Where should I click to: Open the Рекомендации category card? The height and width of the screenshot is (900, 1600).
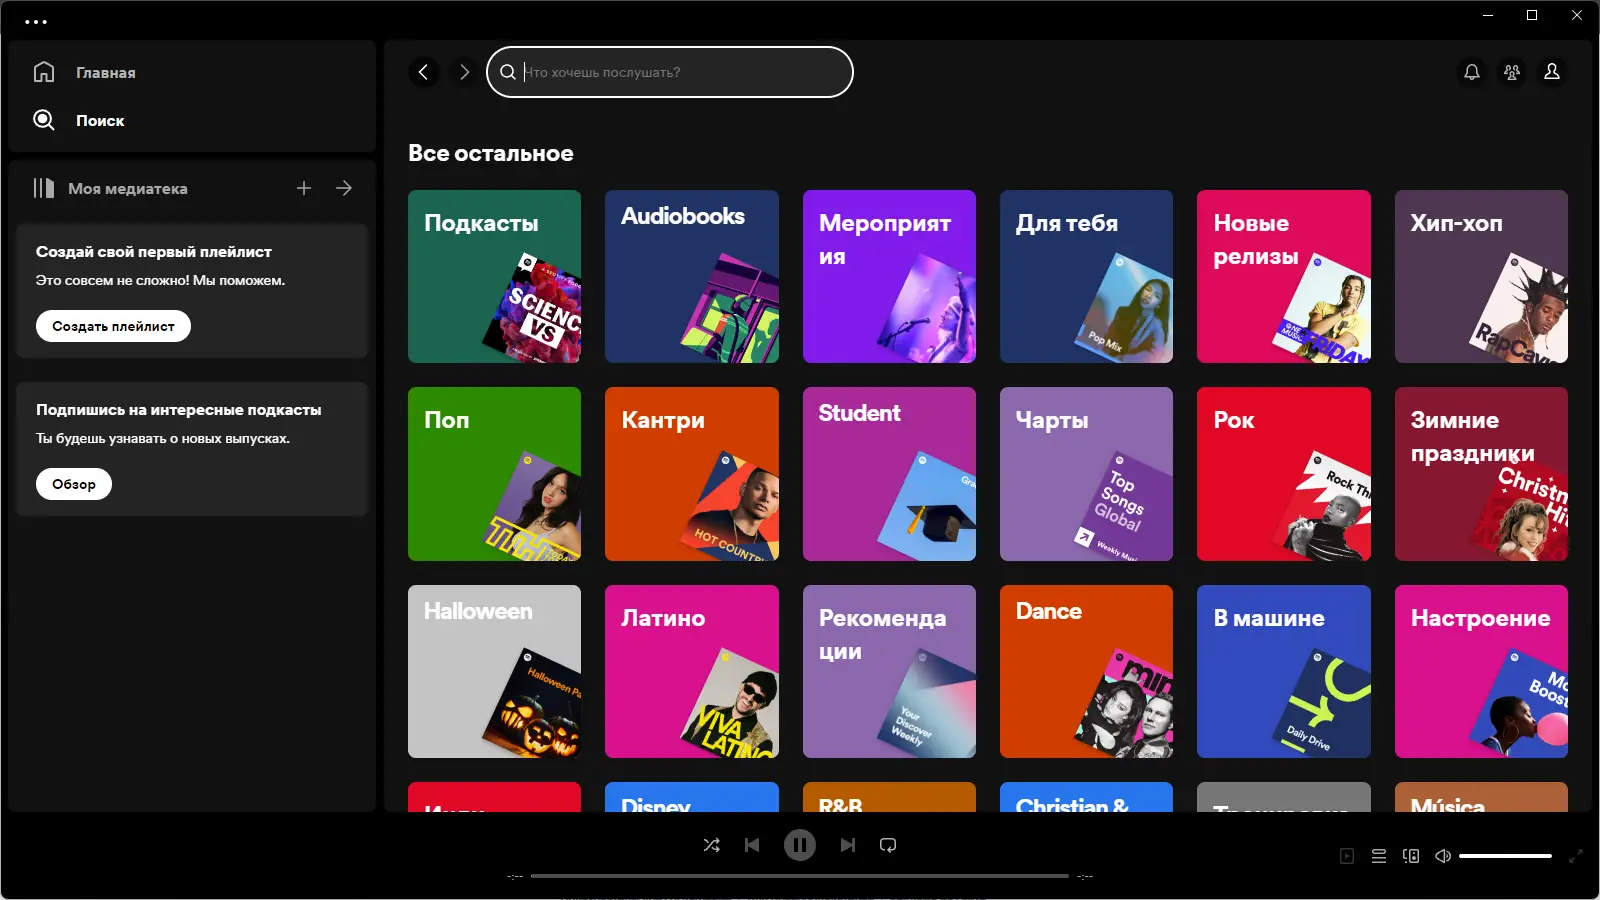pyautogui.click(x=889, y=671)
